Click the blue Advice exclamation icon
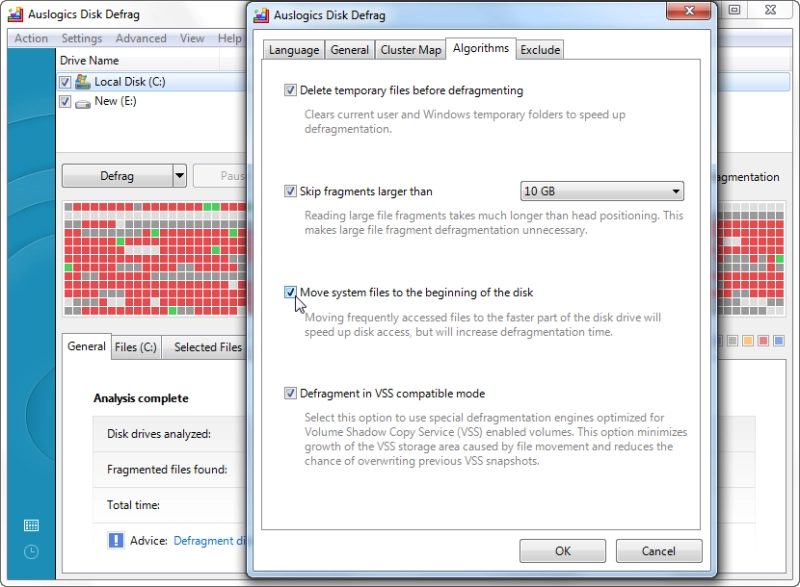The width and height of the screenshot is (800, 587). coord(116,540)
